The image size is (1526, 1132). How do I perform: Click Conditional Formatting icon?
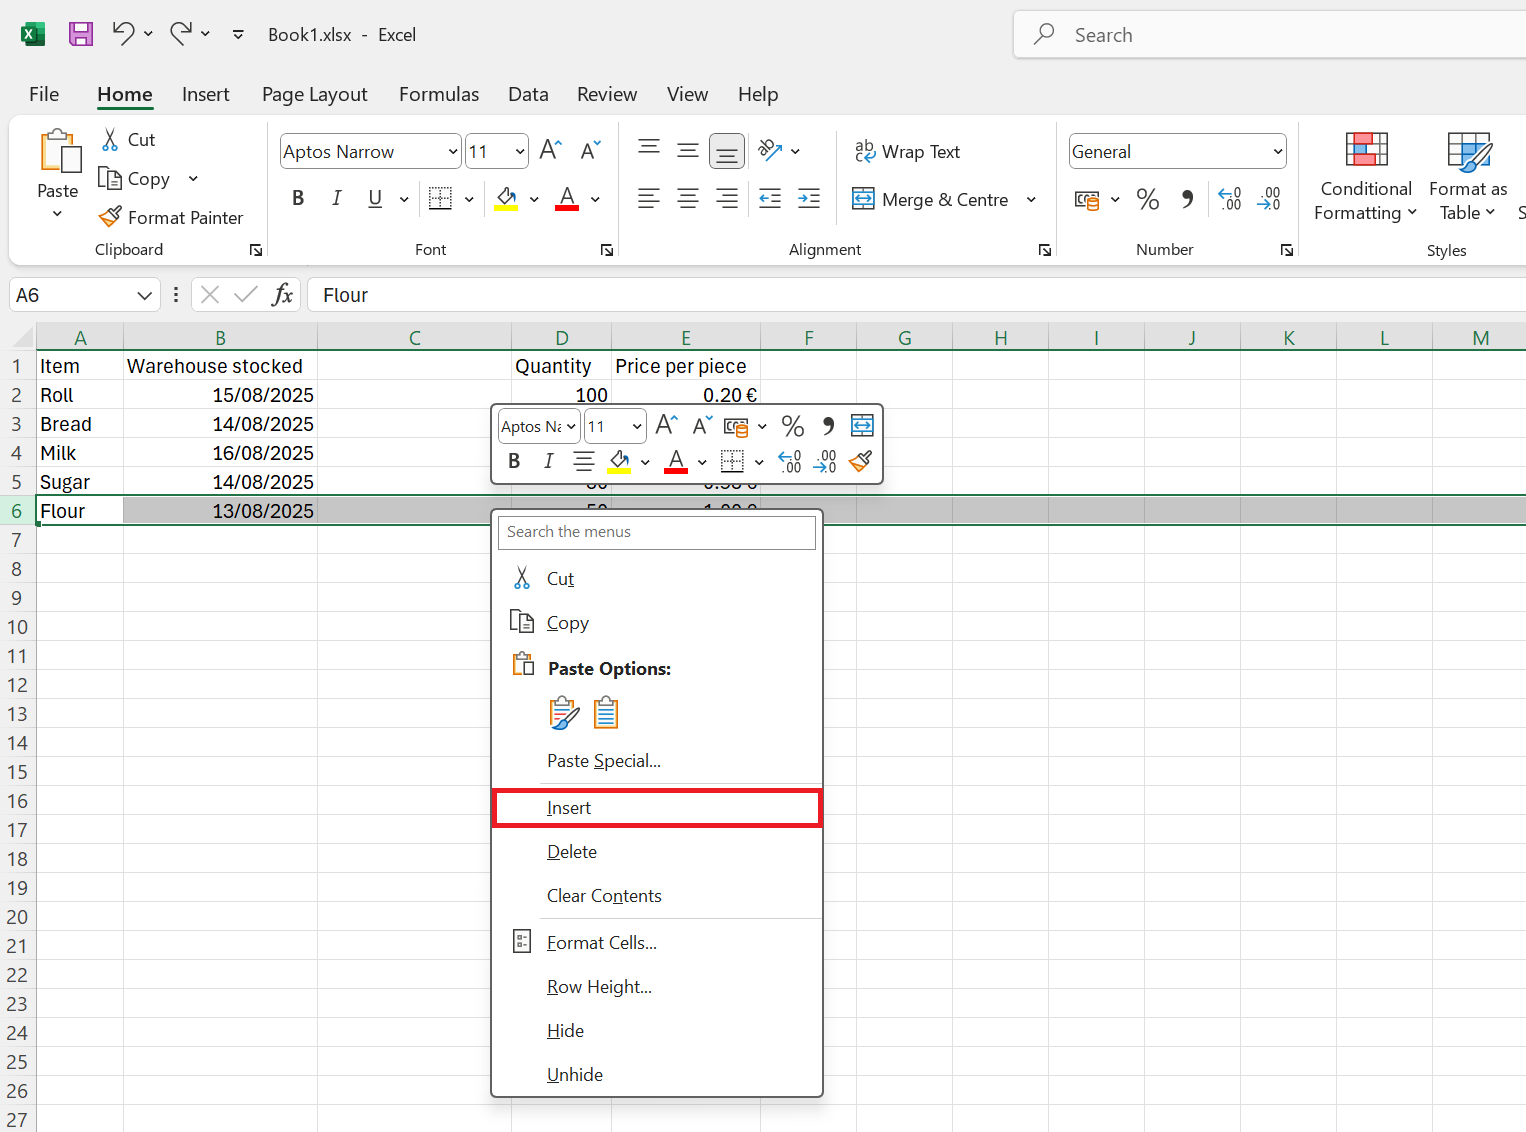click(1366, 150)
